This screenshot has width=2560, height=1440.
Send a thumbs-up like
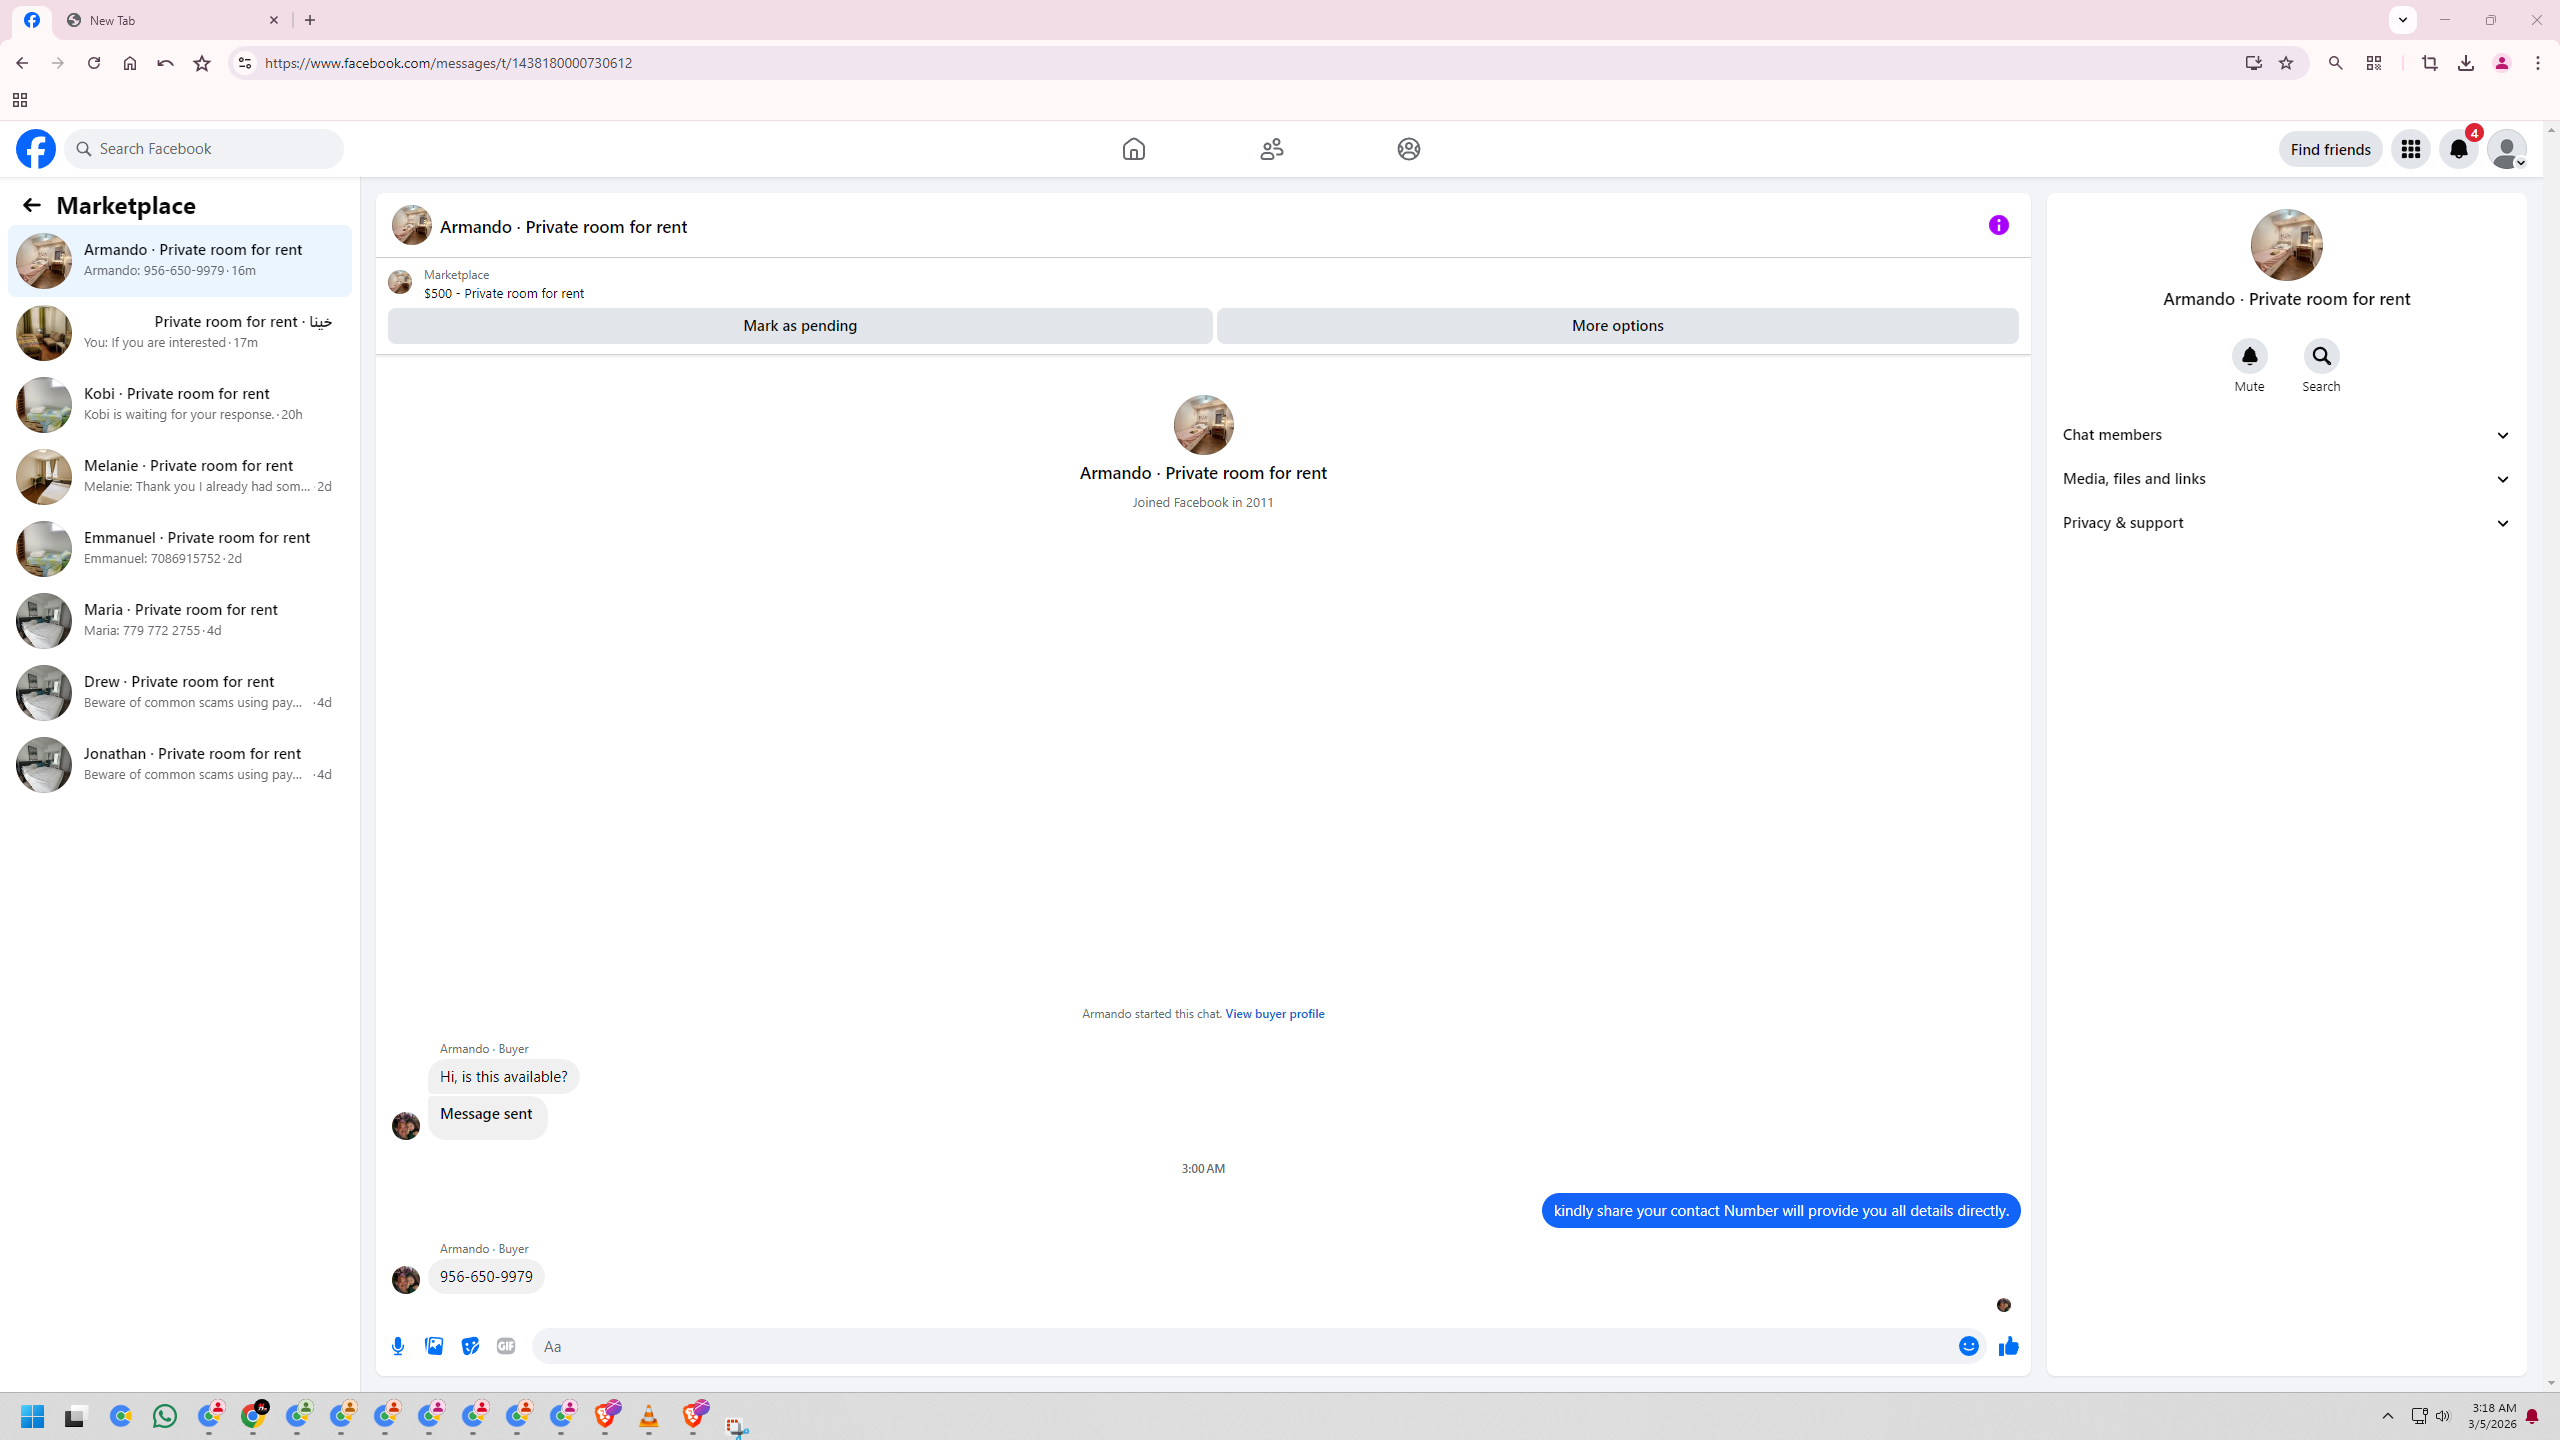2008,1346
